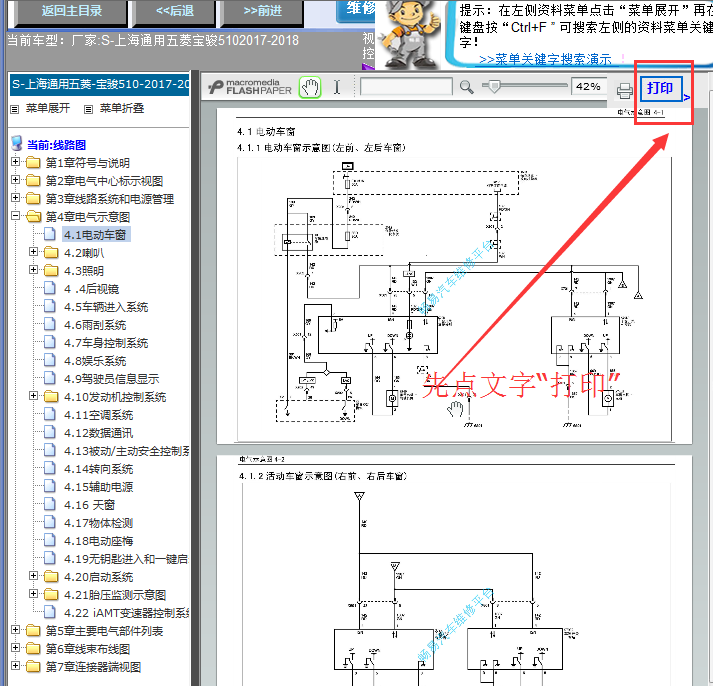The height and width of the screenshot is (686, 713).
Task: Click the folder icon of 第2章电气中心标示视图
Action: (x=33, y=180)
